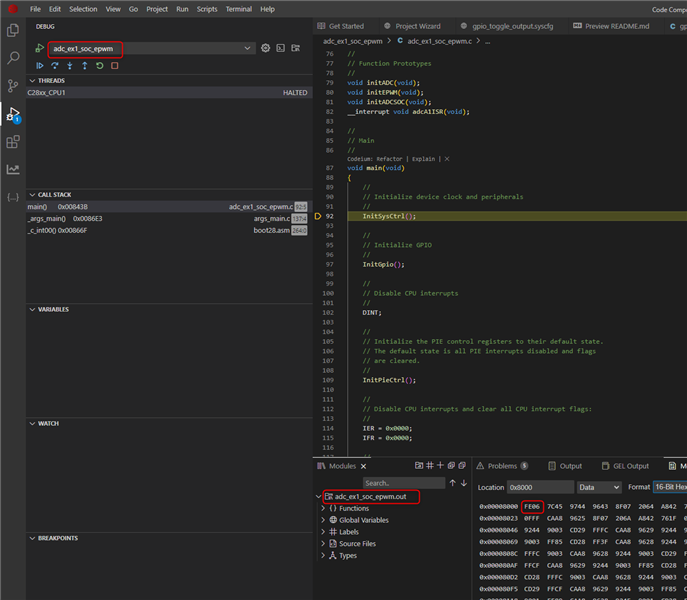Open the Scripts menu

point(207,9)
